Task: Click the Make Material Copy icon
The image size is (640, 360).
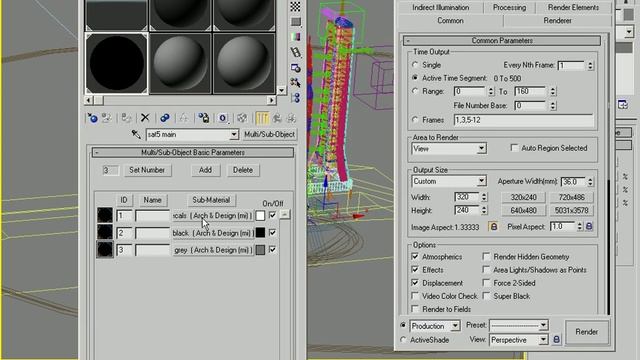Action: (164, 118)
